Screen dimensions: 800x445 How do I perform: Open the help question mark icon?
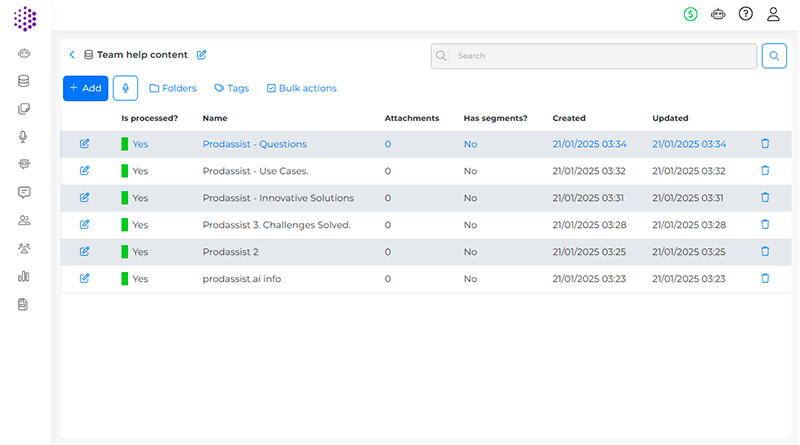(x=745, y=14)
